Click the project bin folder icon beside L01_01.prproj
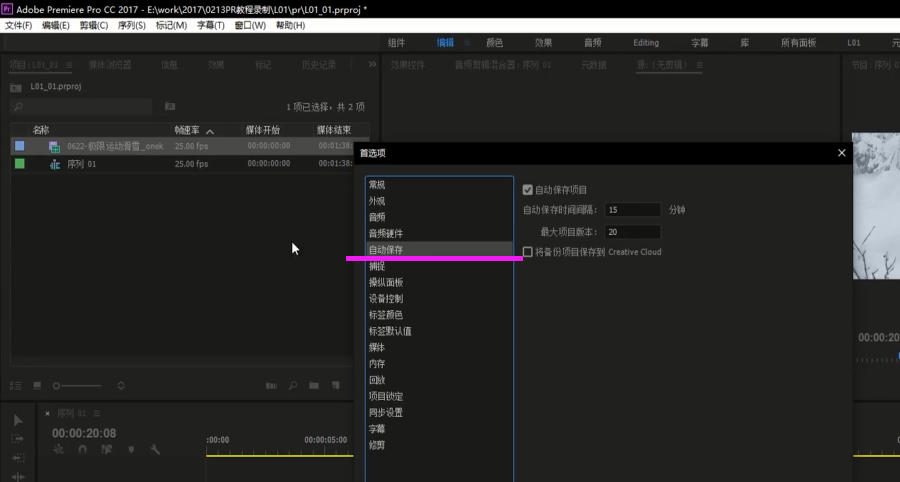The image size is (900, 482). coord(16,87)
